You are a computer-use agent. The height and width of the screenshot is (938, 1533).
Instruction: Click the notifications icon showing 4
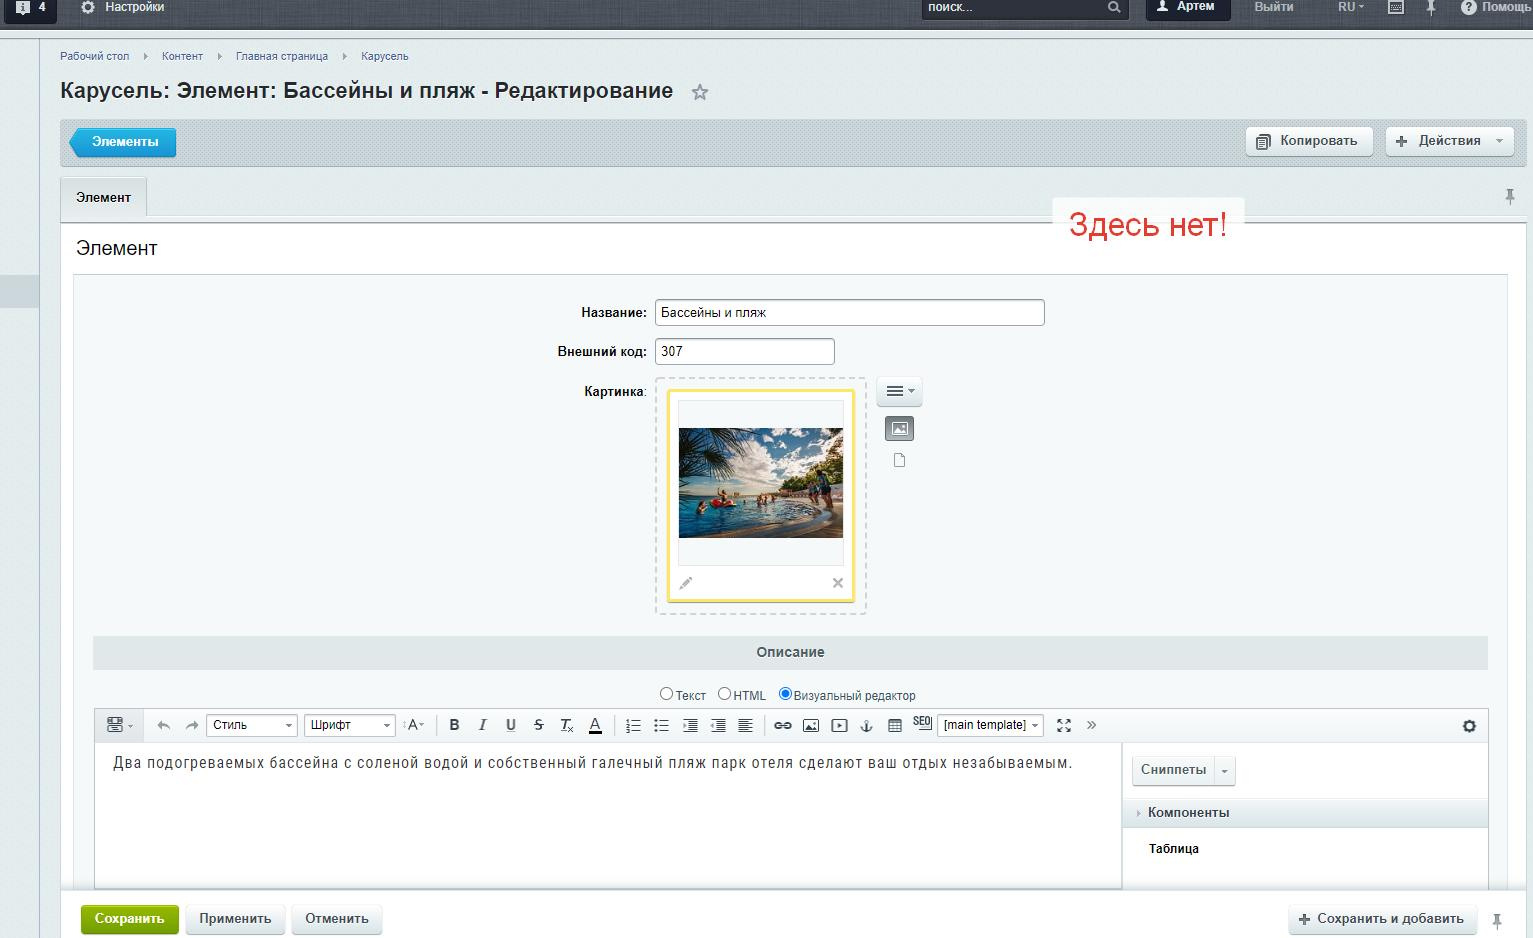click(x=30, y=7)
